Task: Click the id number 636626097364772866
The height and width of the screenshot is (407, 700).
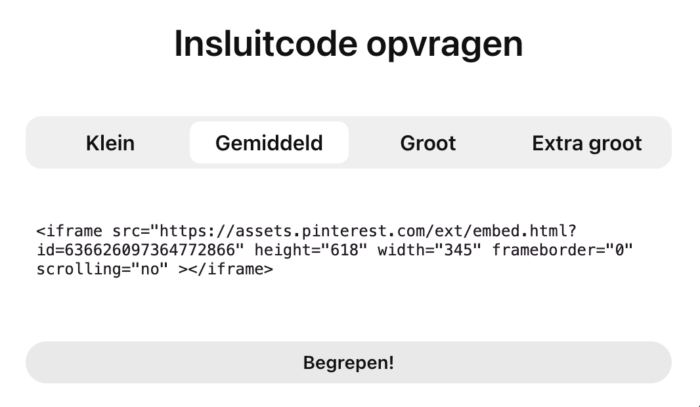Action: [x=155, y=249]
